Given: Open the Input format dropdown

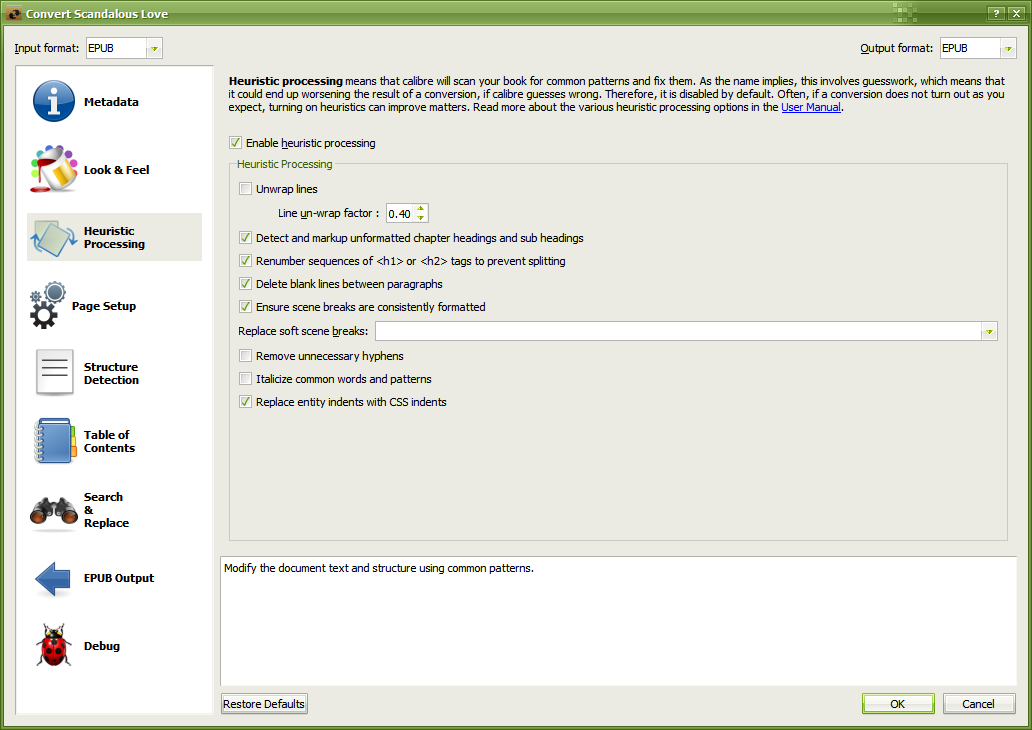Looking at the screenshot, I should coord(154,48).
